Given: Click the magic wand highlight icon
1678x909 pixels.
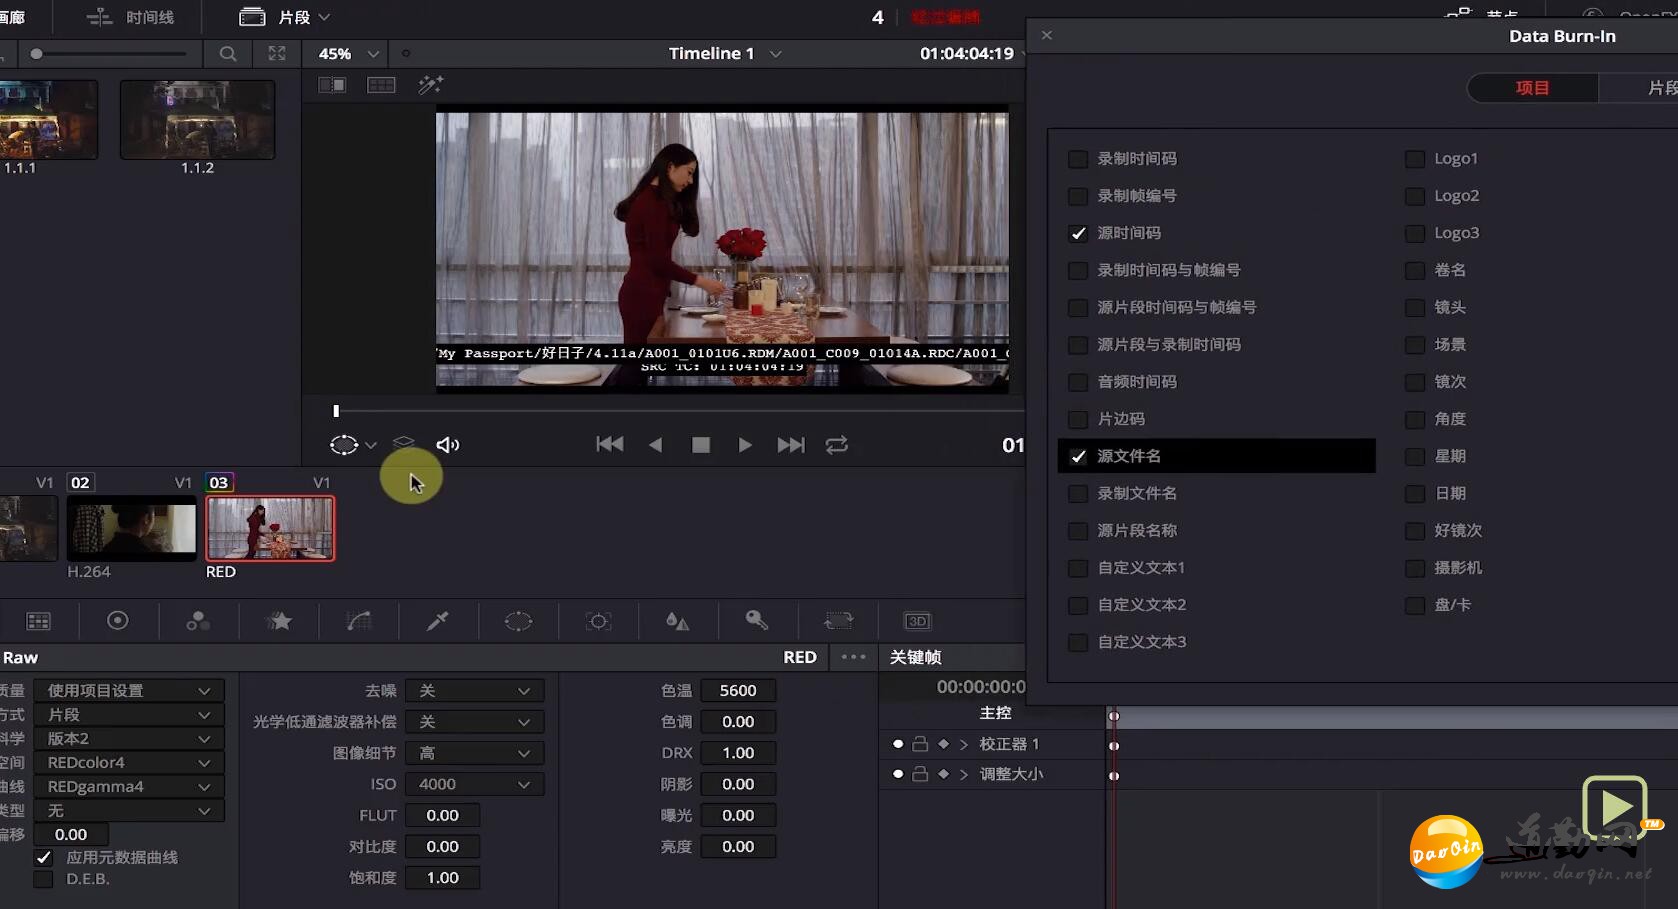Looking at the screenshot, I should 431,85.
